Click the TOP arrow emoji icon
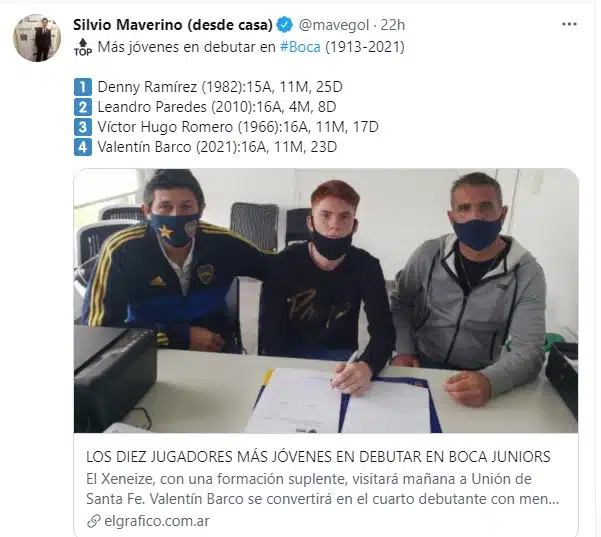This screenshot has height=537, width=601. click(83, 48)
